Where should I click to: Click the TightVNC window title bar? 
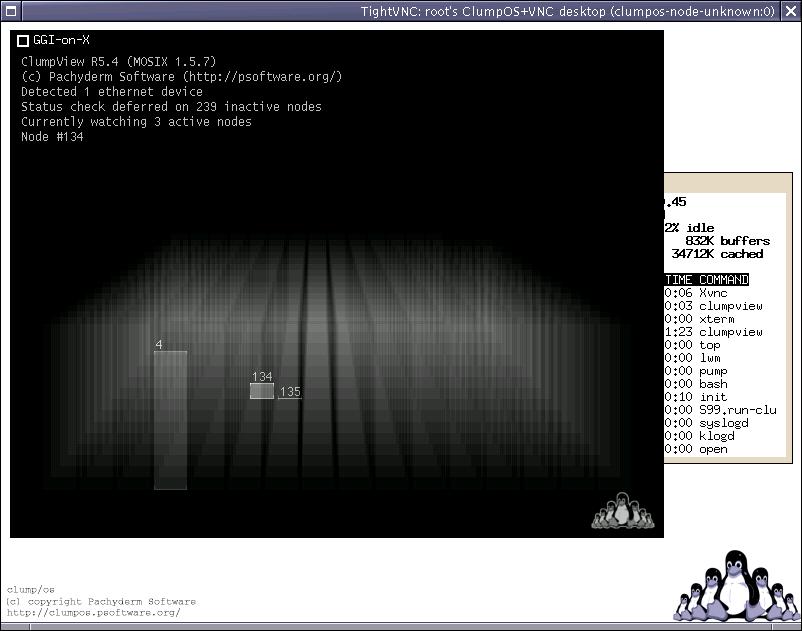(401, 11)
